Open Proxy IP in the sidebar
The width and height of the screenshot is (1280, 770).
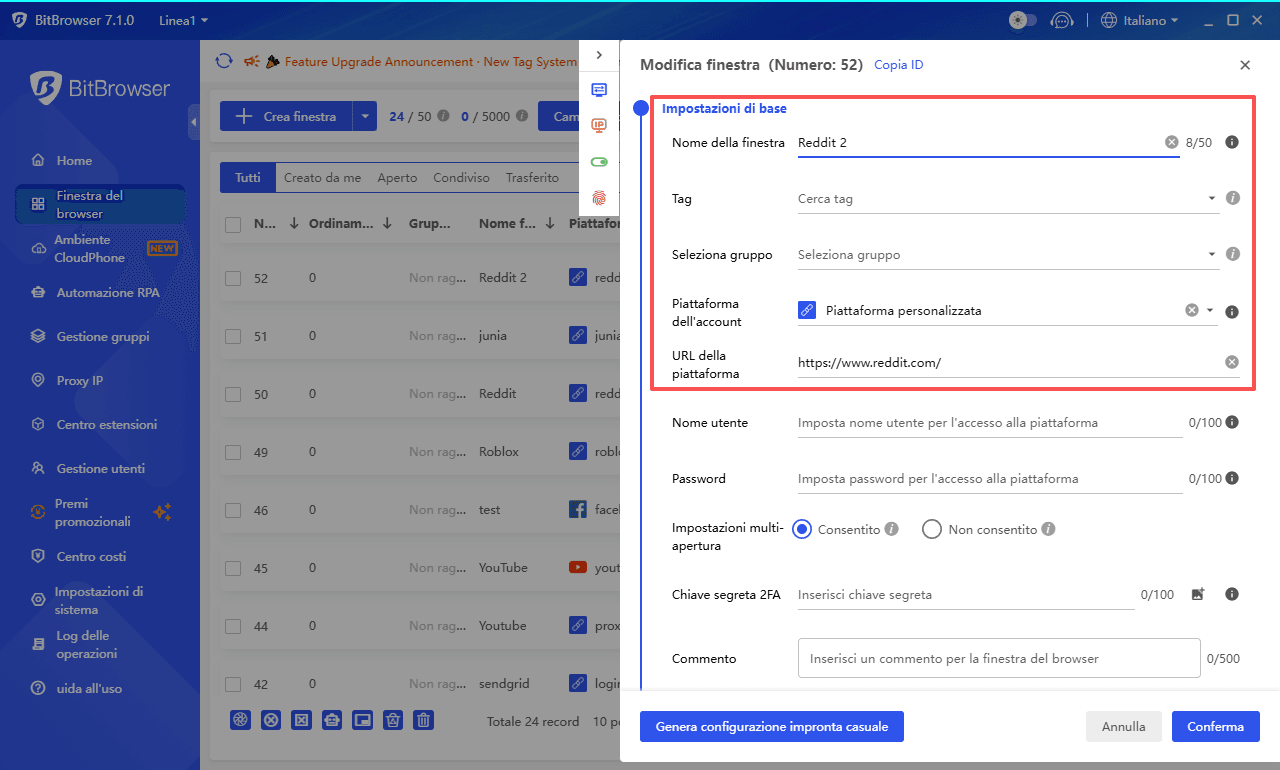[80, 381]
